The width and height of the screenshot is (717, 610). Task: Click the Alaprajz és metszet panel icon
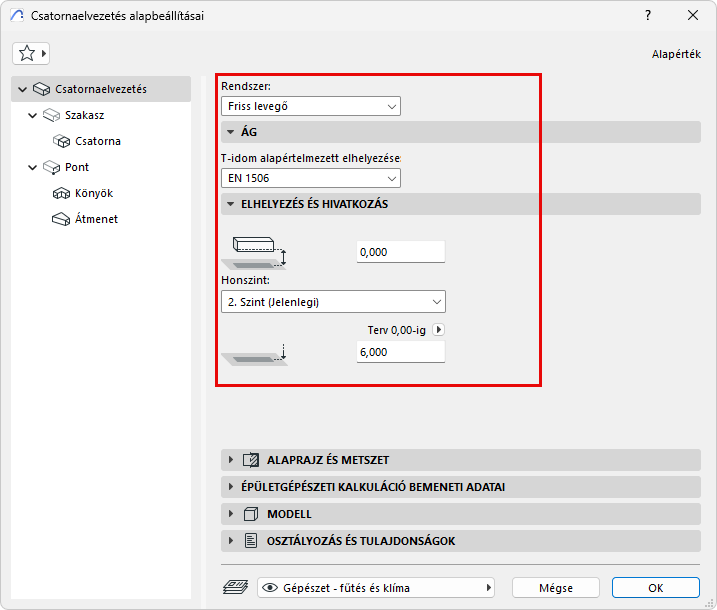251,460
